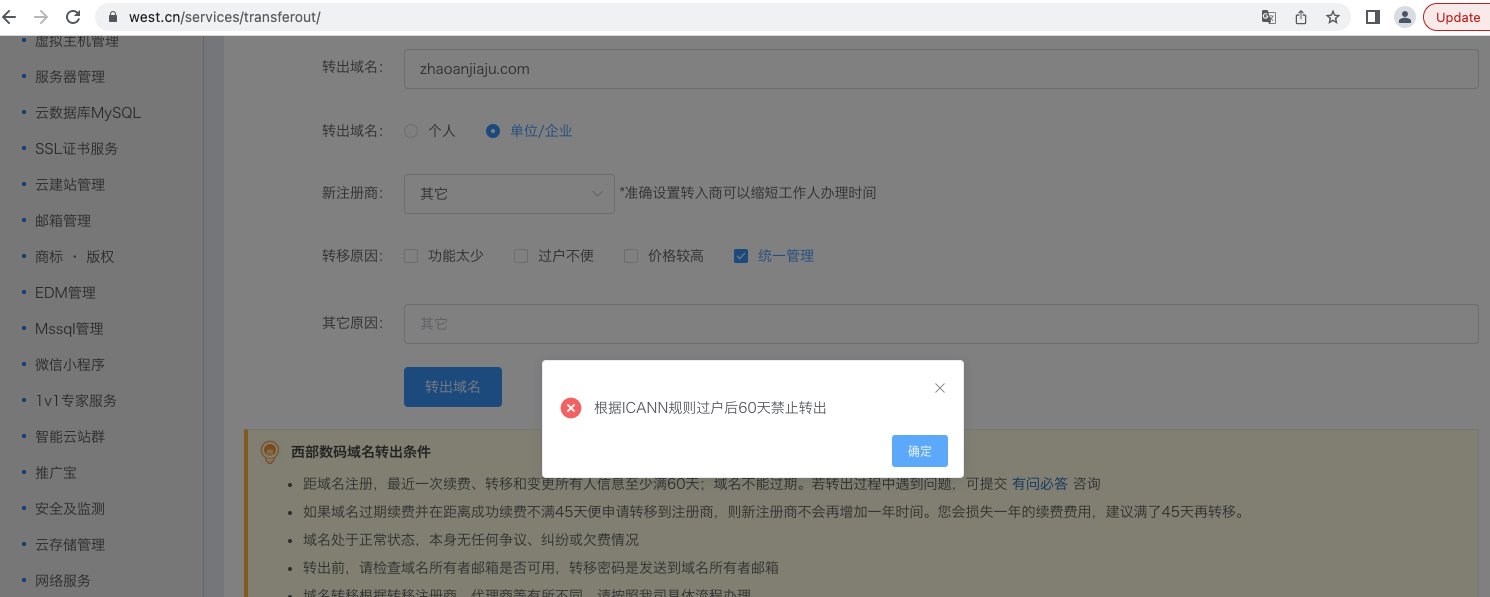This screenshot has width=1490, height=597.
Task: Click the share page icon
Action: pyautogui.click(x=1301, y=17)
